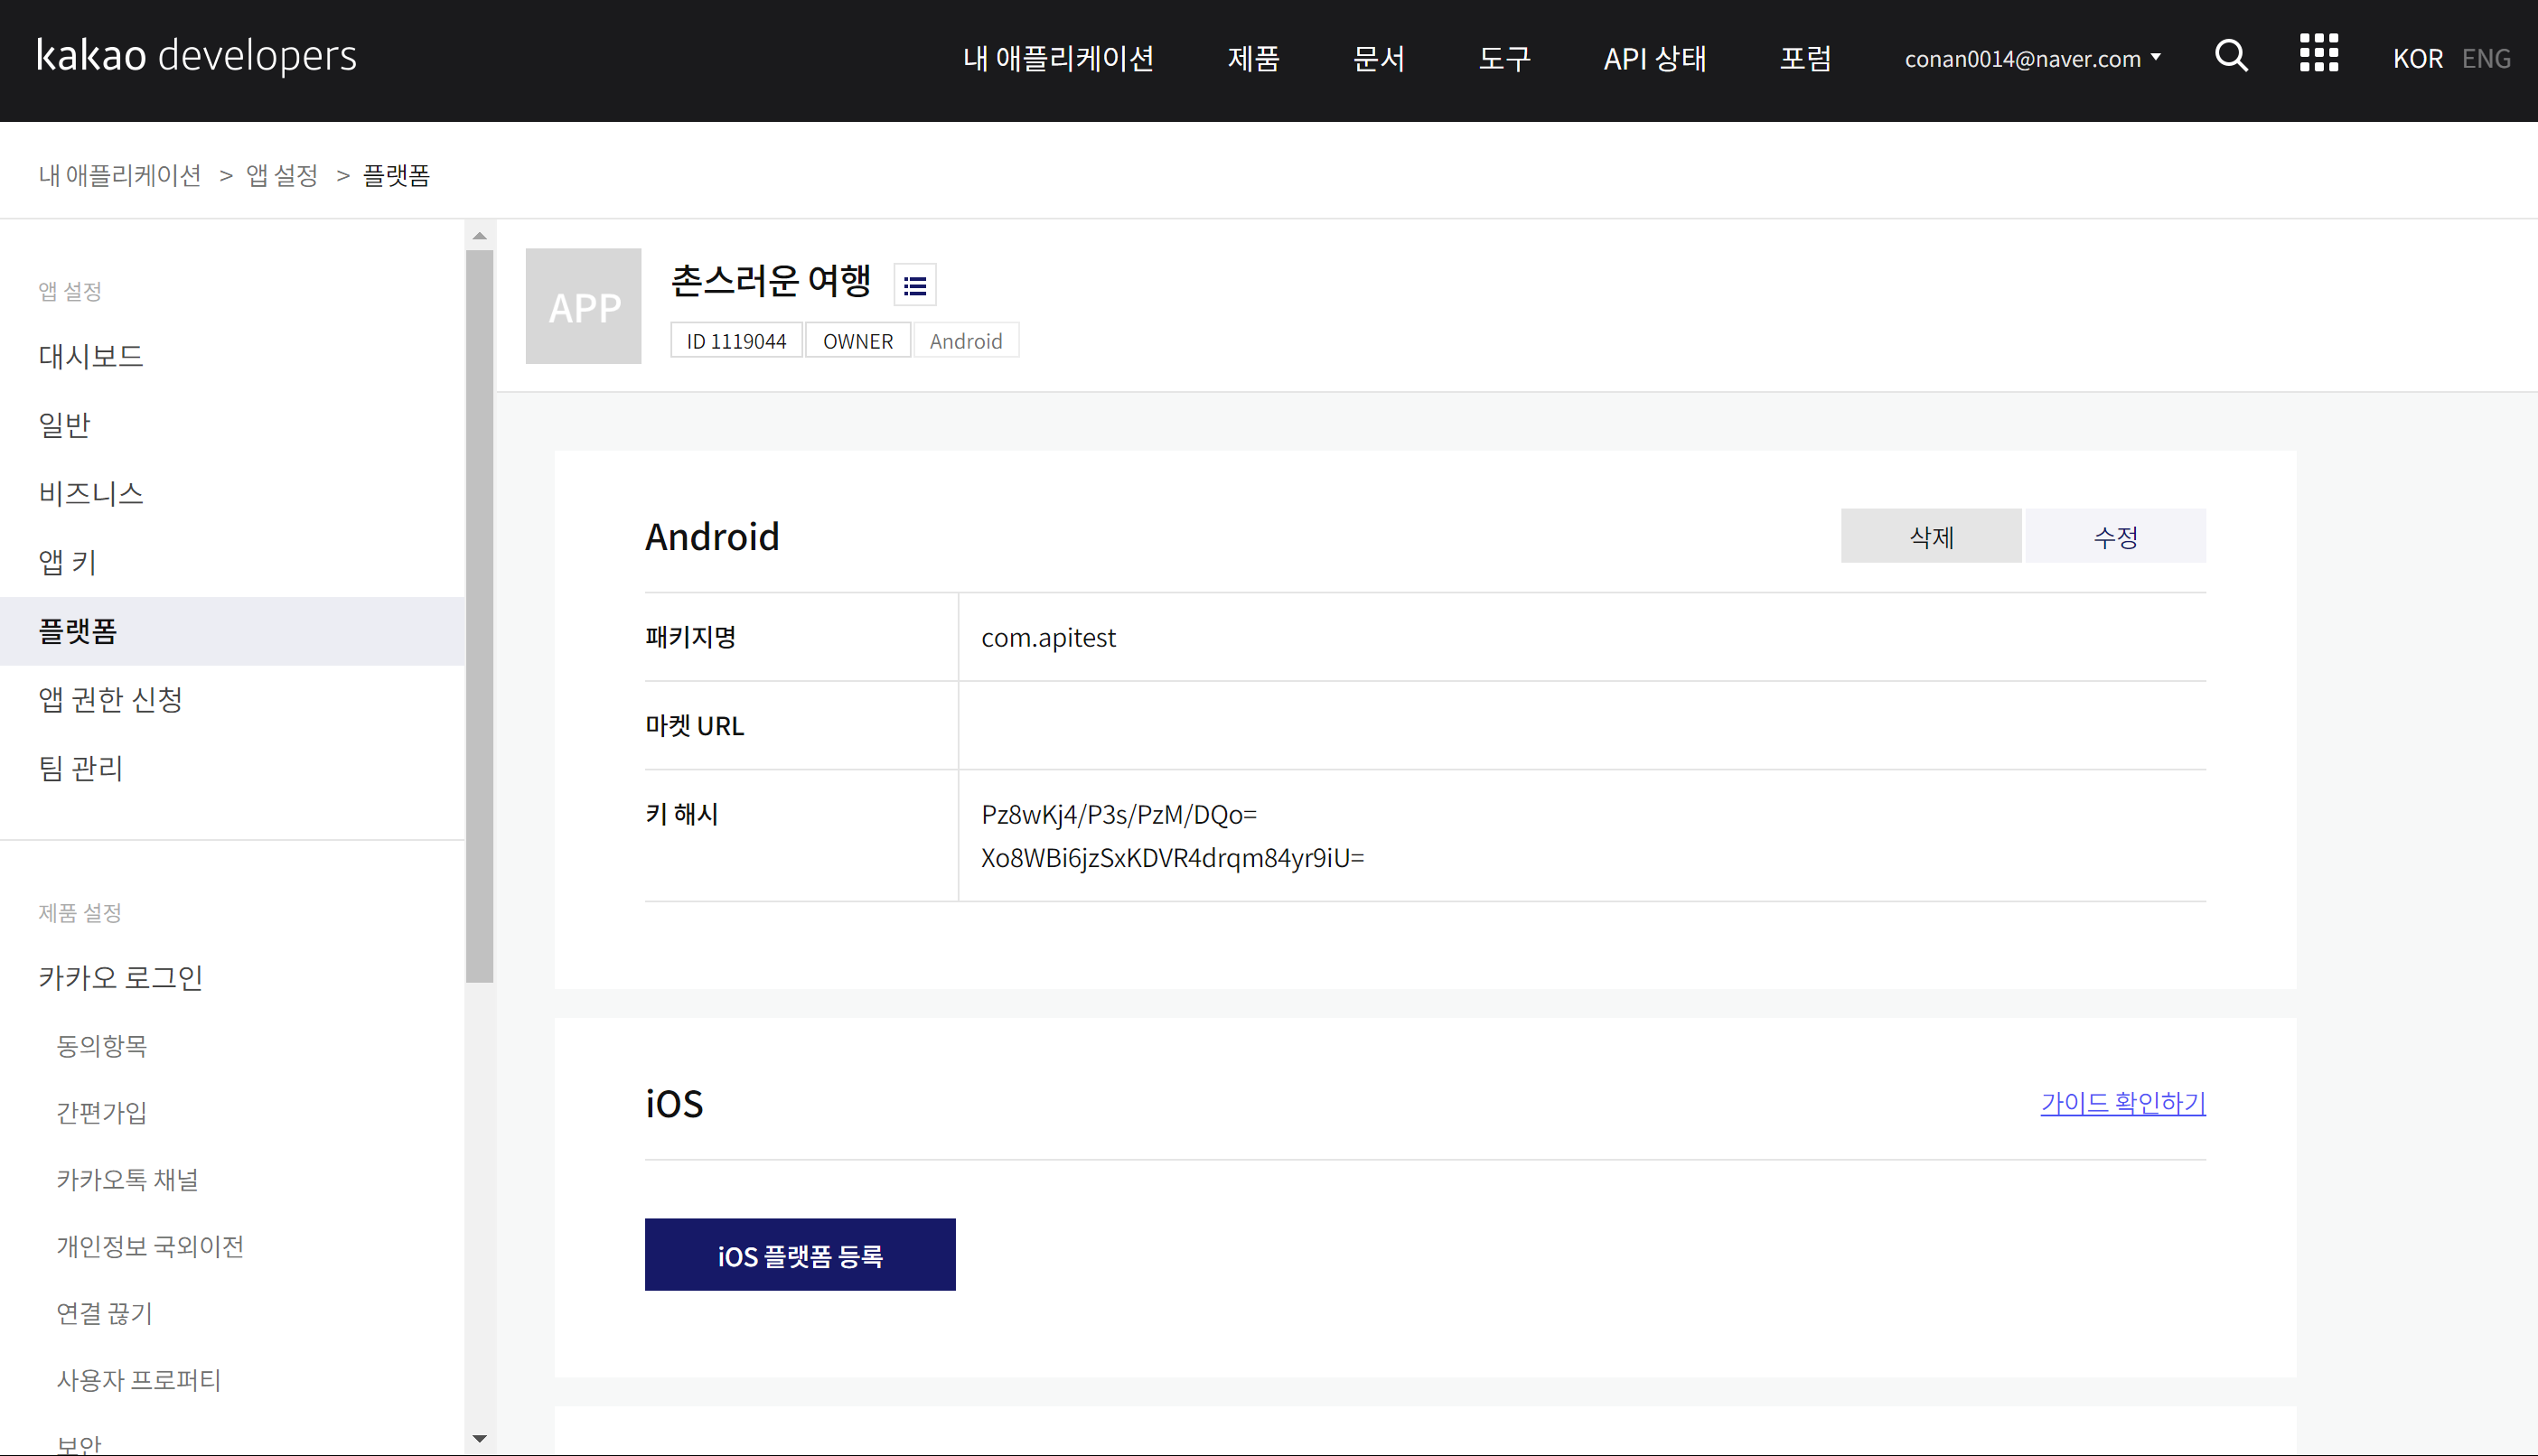Click the 플랫폼 breadcrumb

tap(396, 175)
